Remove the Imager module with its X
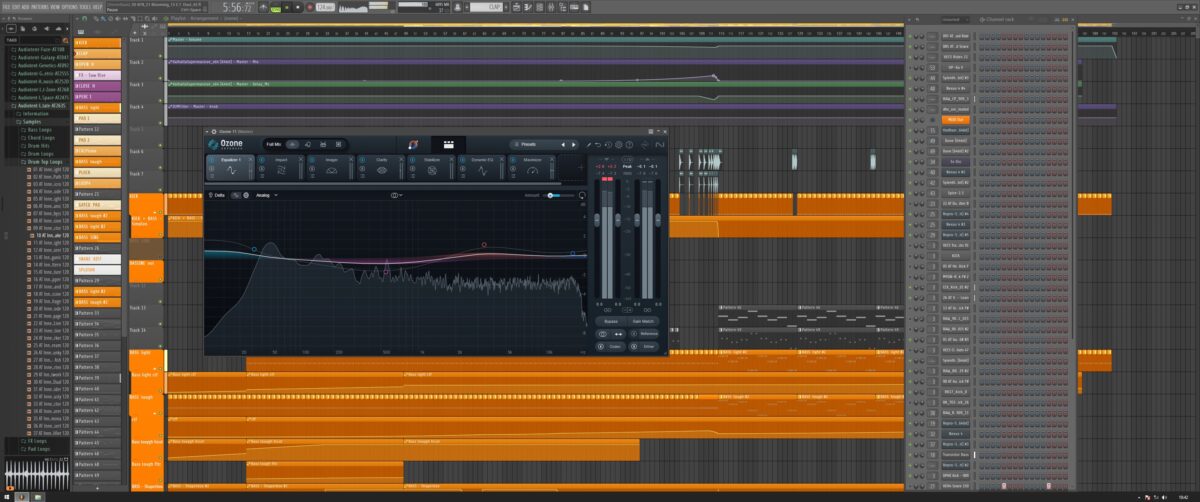This screenshot has height=502, width=1200. [351, 159]
